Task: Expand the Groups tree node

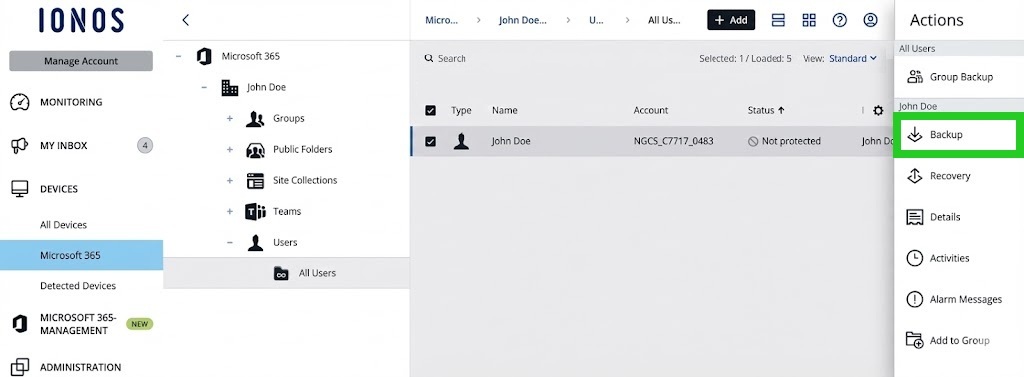Action: 229,118
